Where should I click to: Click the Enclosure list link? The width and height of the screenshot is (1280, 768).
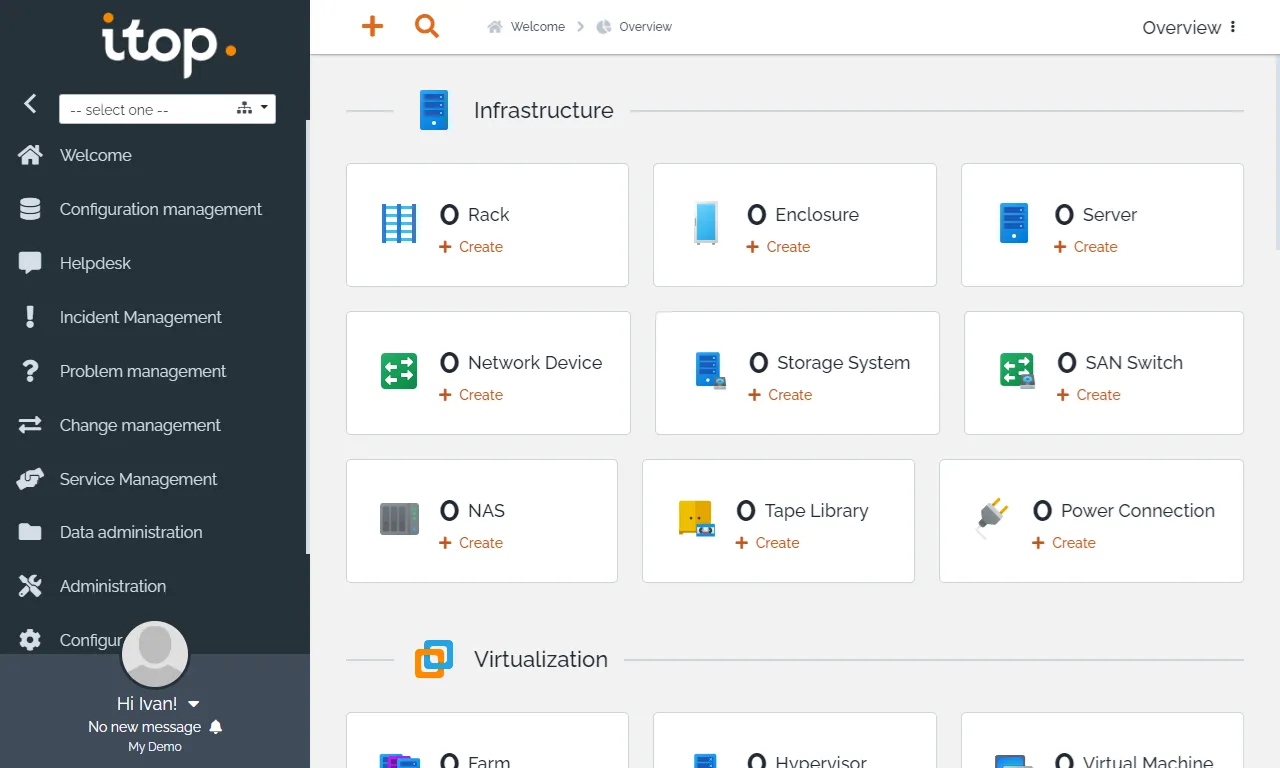[803, 214]
